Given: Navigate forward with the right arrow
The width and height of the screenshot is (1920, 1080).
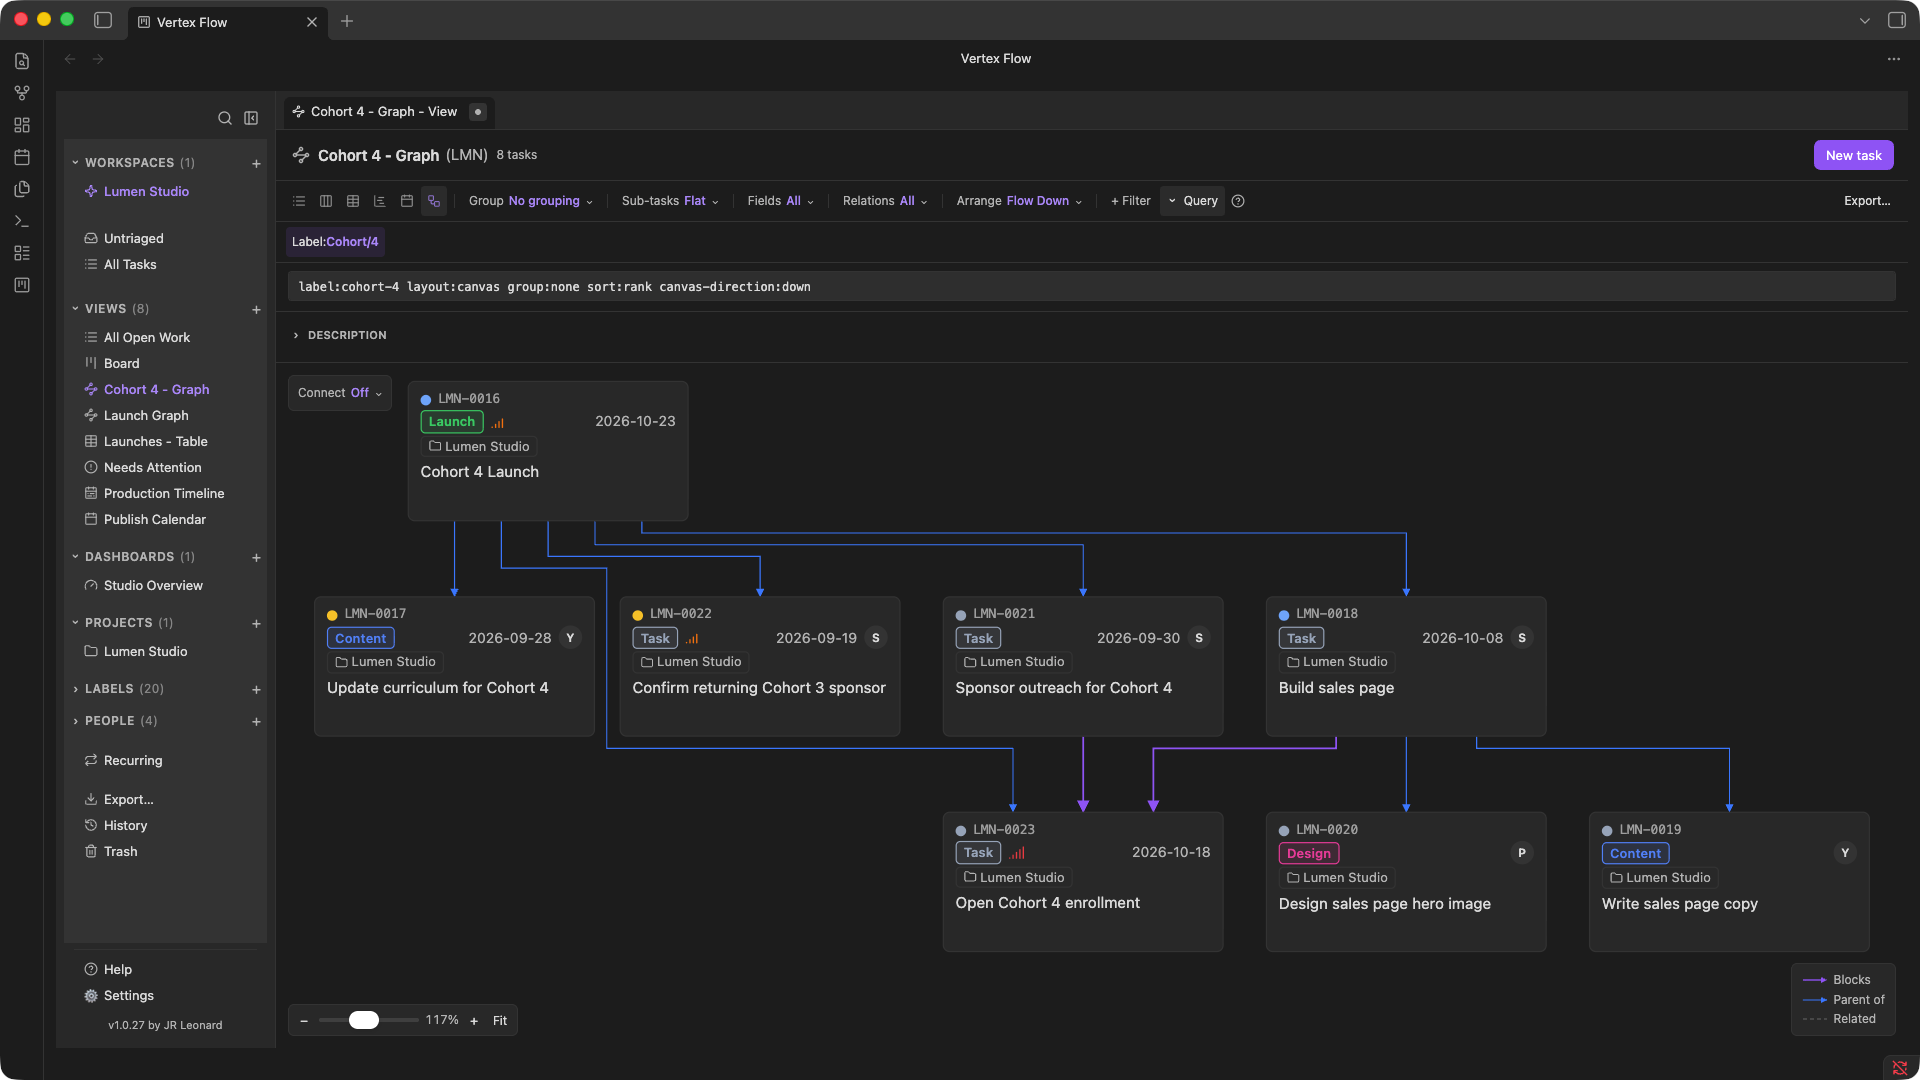Looking at the screenshot, I should tap(98, 59).
